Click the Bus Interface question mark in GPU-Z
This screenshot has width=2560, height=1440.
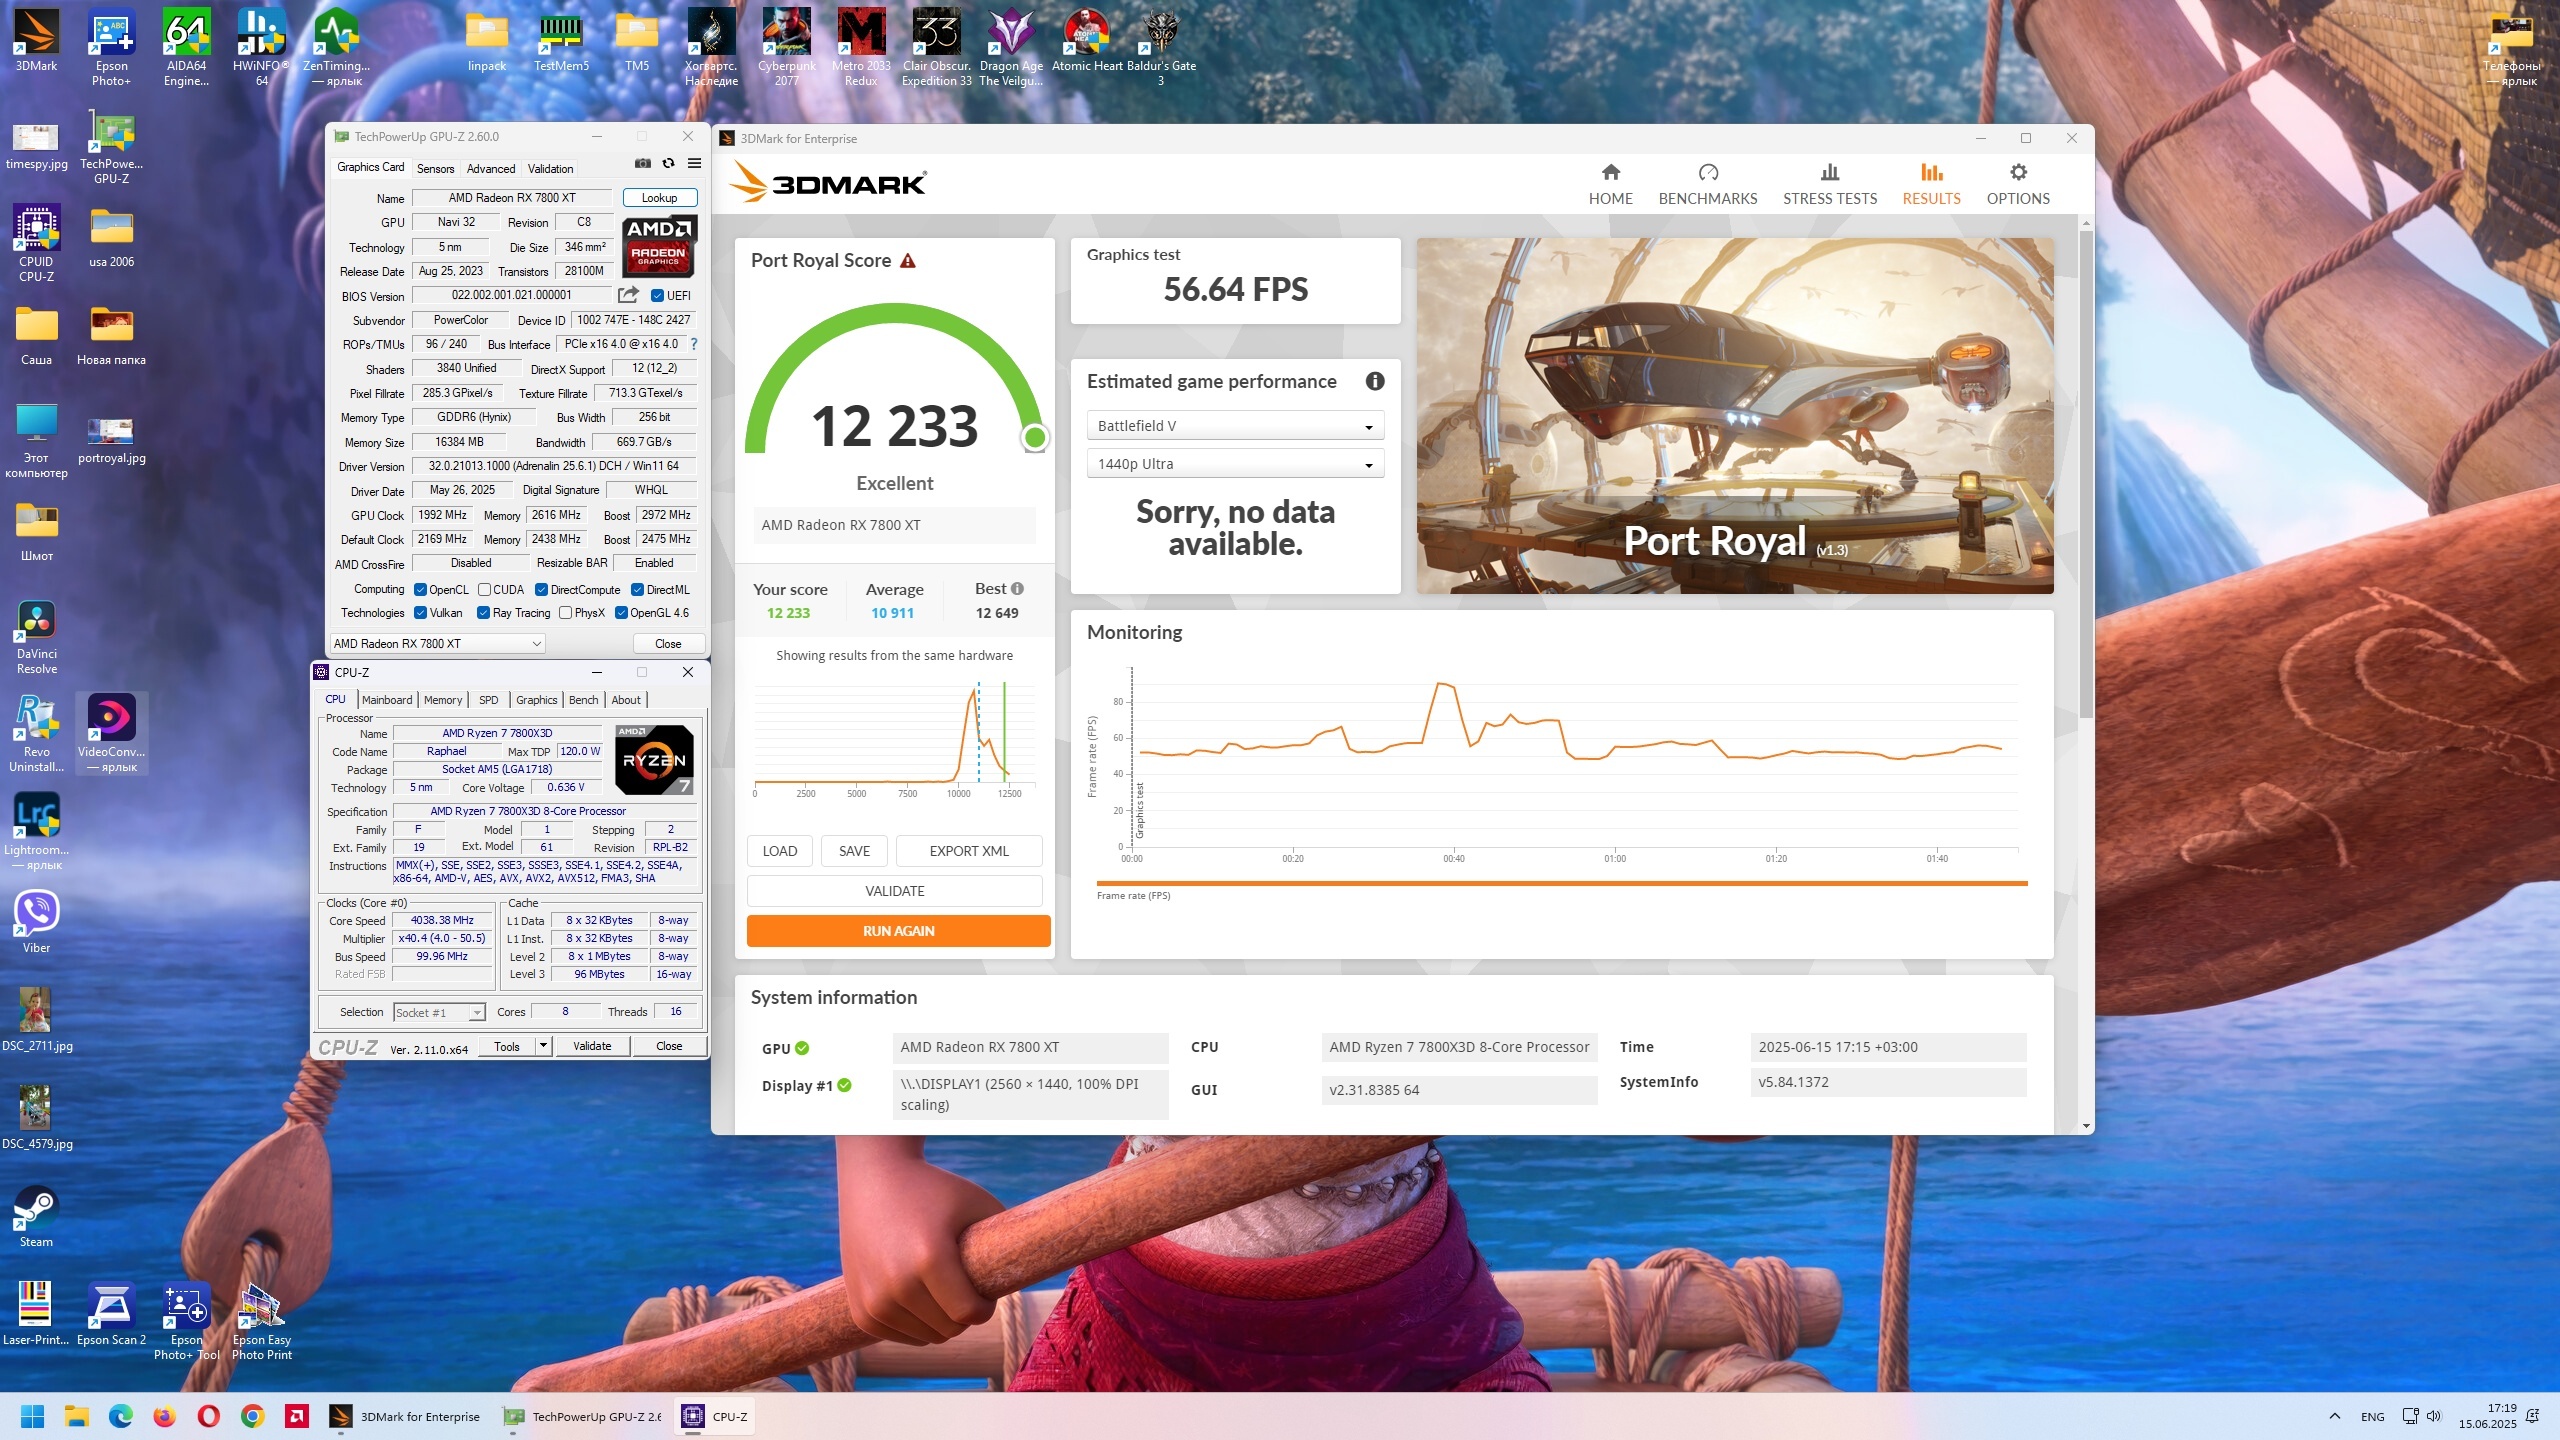(693, 344)
